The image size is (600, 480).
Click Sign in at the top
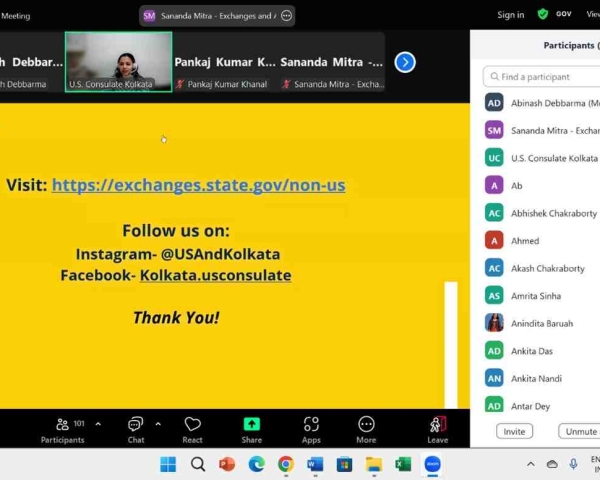510,15
